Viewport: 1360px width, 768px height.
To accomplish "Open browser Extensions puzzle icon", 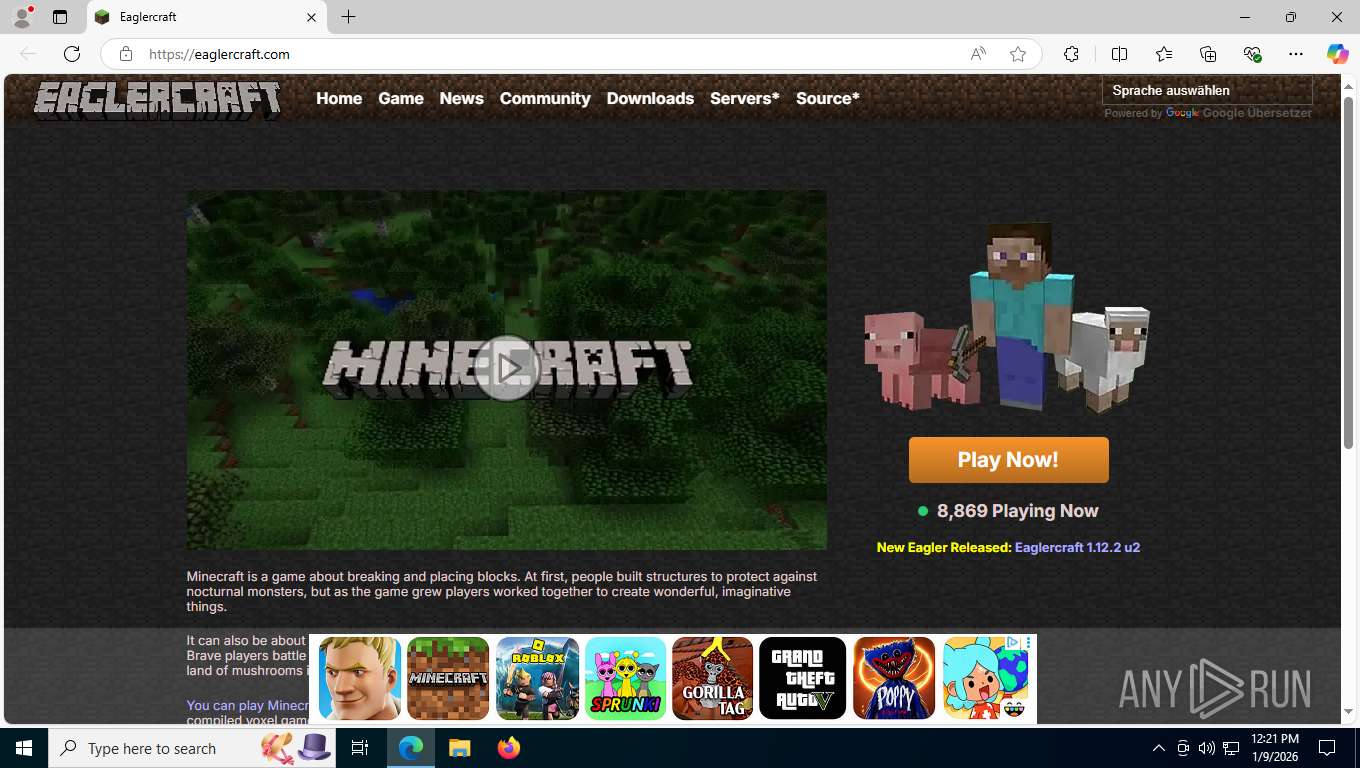I will coord(1071,54).
